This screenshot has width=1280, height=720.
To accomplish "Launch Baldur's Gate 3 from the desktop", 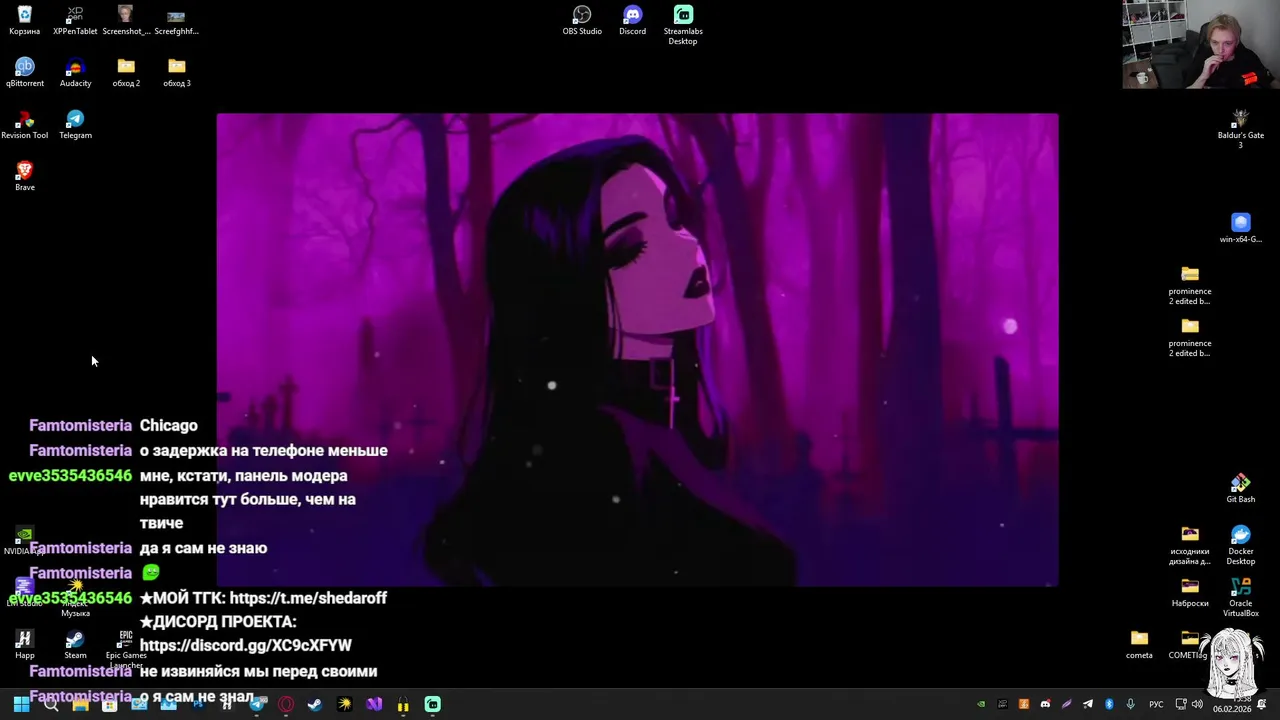I will 1240,129.
